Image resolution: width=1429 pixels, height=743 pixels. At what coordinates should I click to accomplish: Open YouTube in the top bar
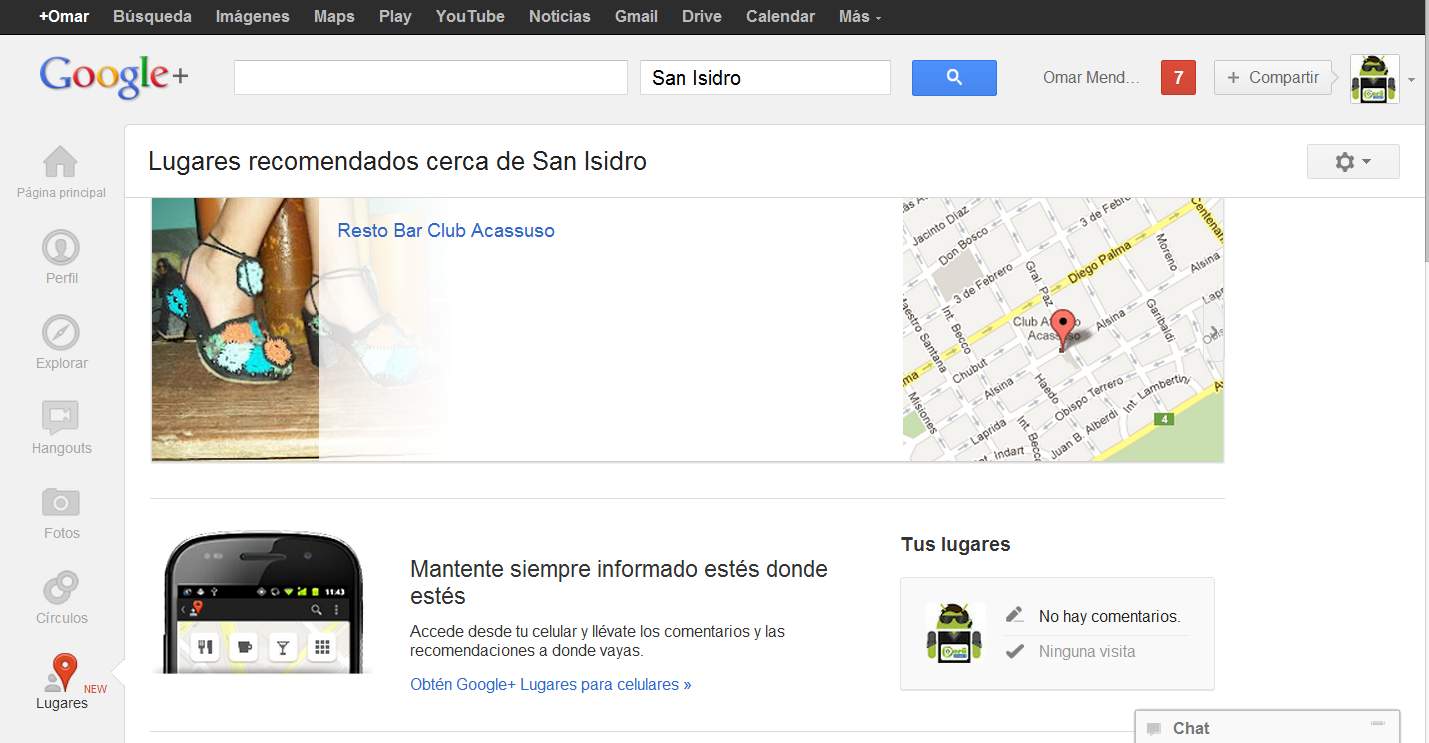coord(470,17)
